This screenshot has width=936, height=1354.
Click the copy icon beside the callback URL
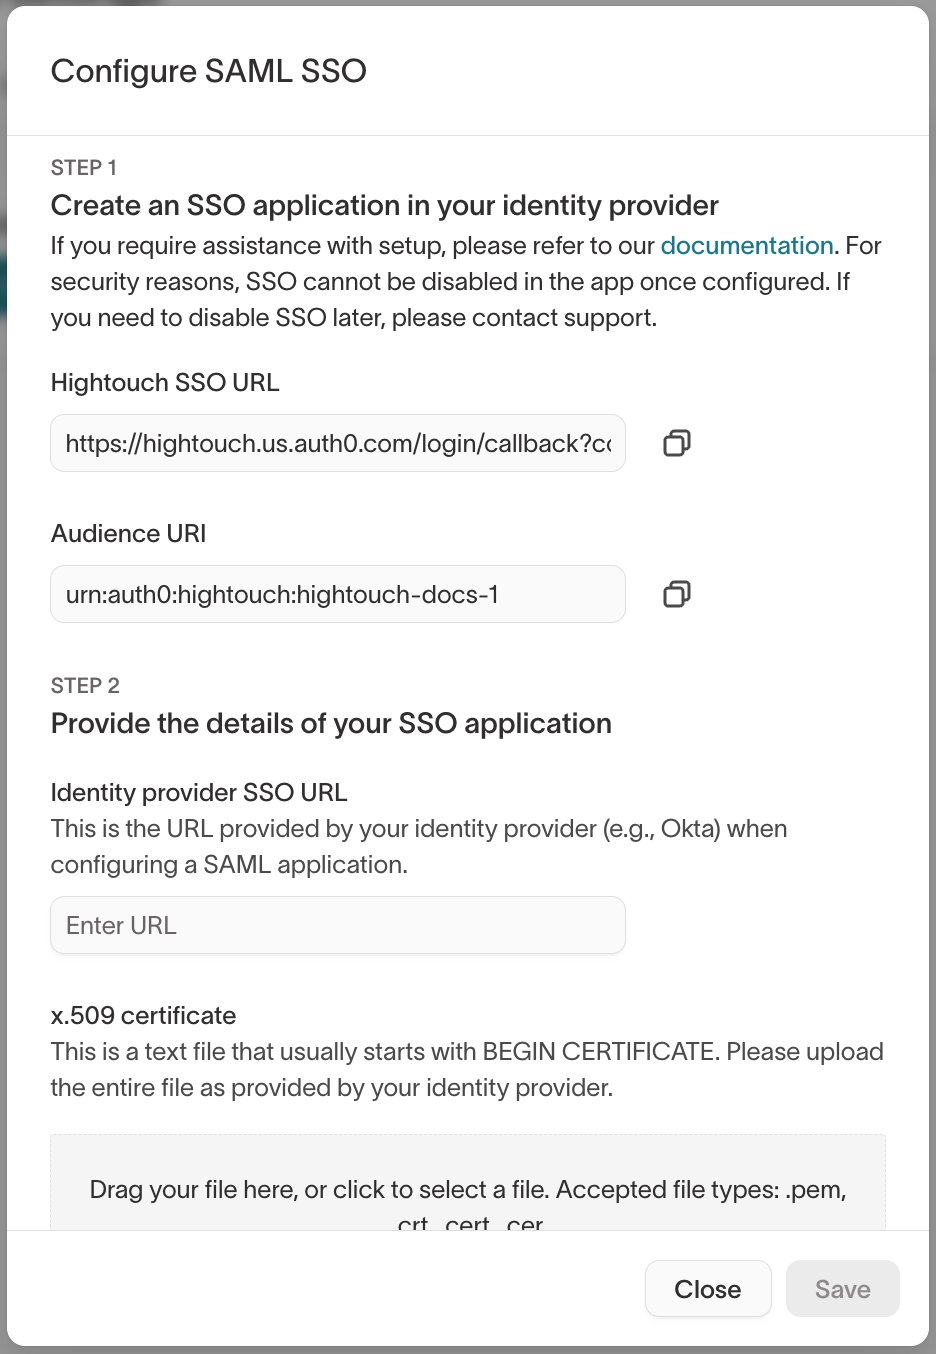(x=675, y=443)
